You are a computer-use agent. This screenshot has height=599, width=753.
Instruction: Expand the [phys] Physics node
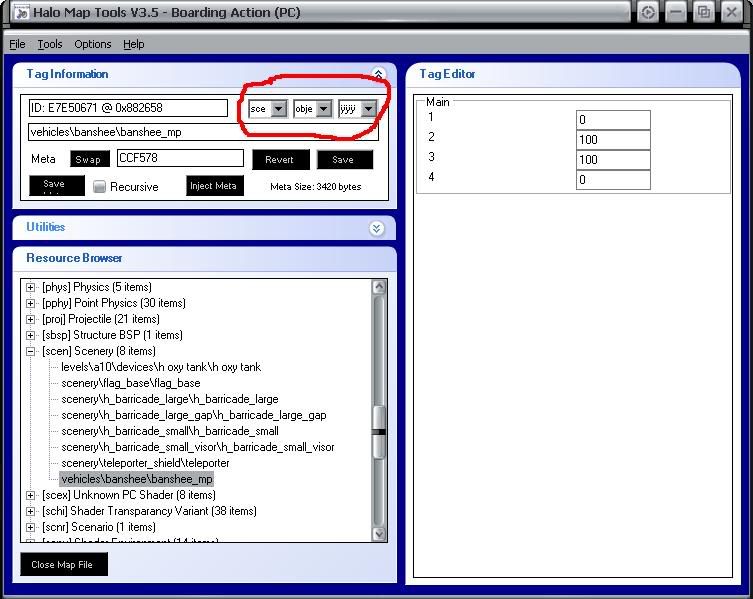(30, 287)
